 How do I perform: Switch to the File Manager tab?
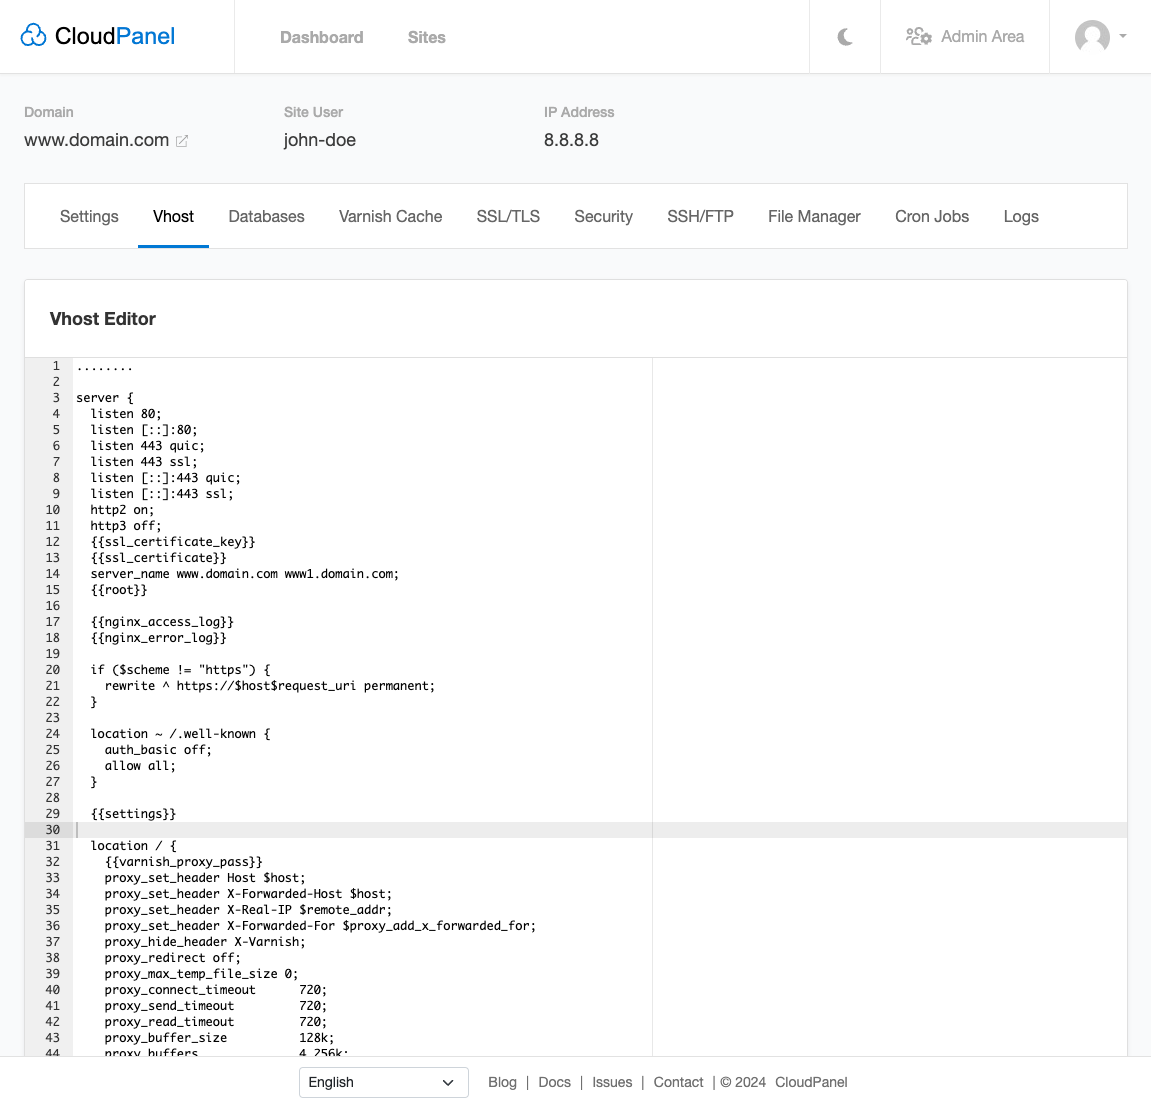[x=813, y=216]
